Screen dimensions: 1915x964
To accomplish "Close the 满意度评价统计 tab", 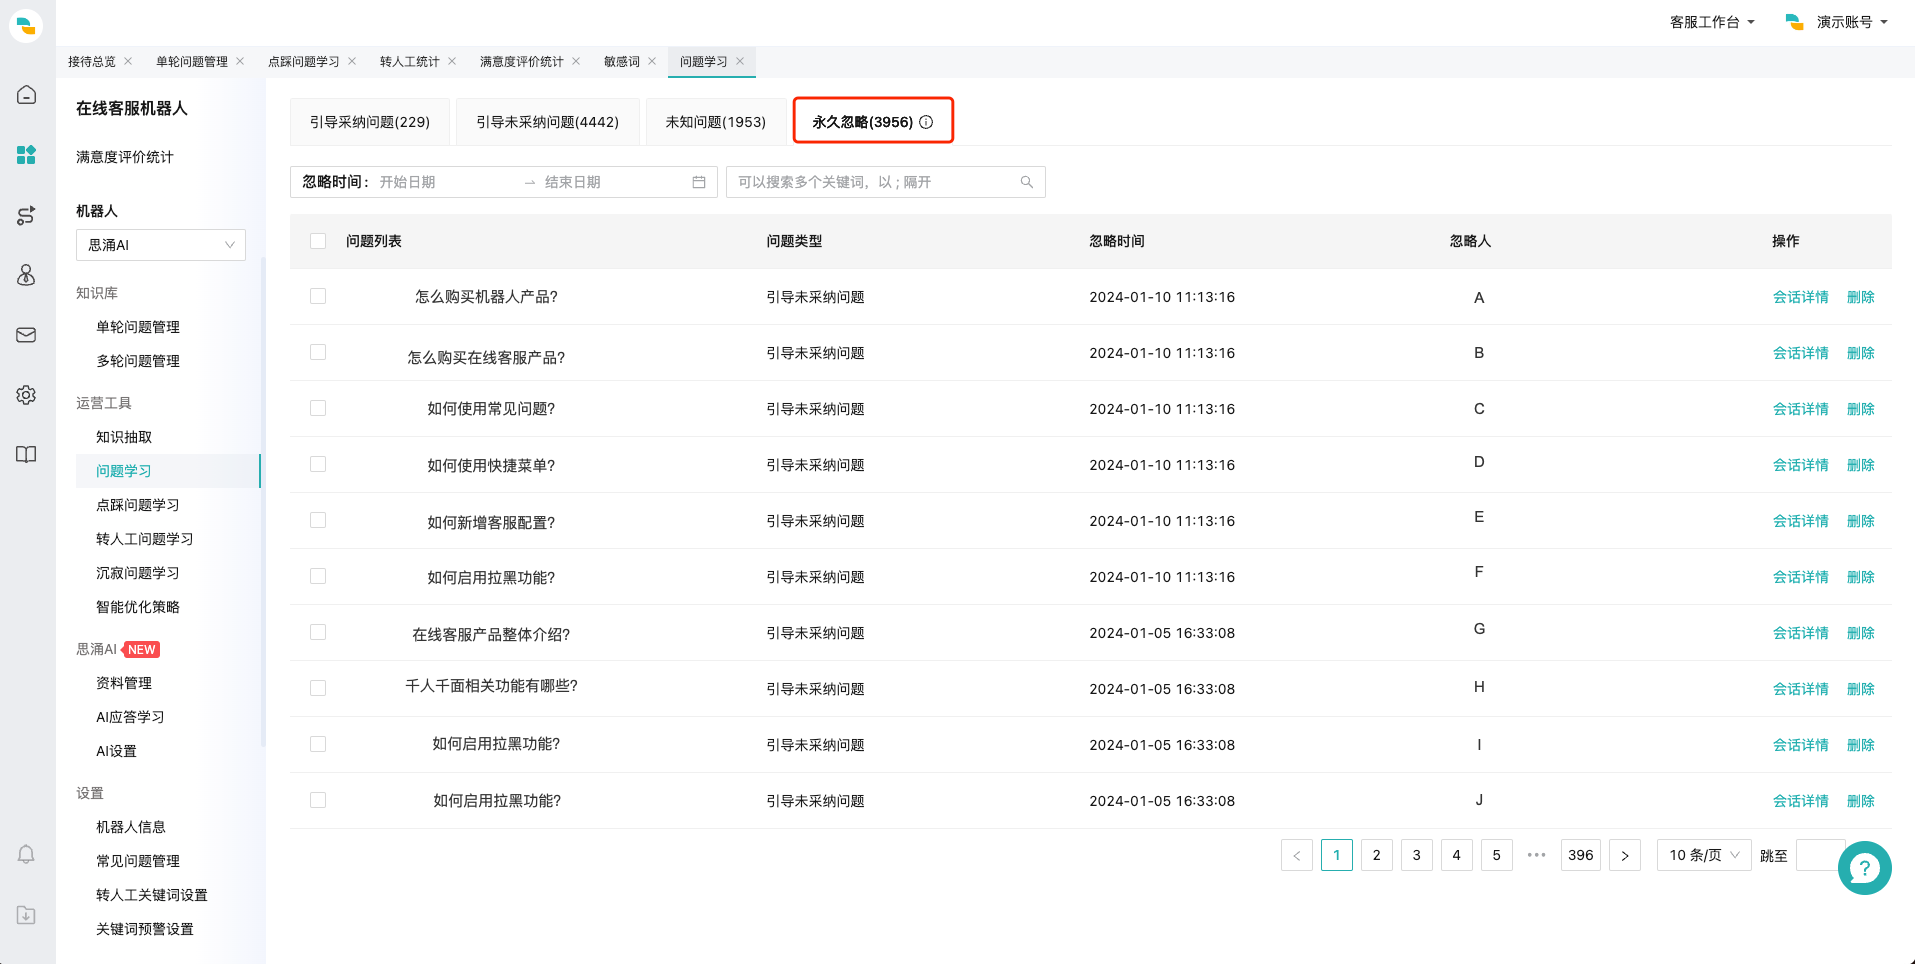I will coord(576,61).
